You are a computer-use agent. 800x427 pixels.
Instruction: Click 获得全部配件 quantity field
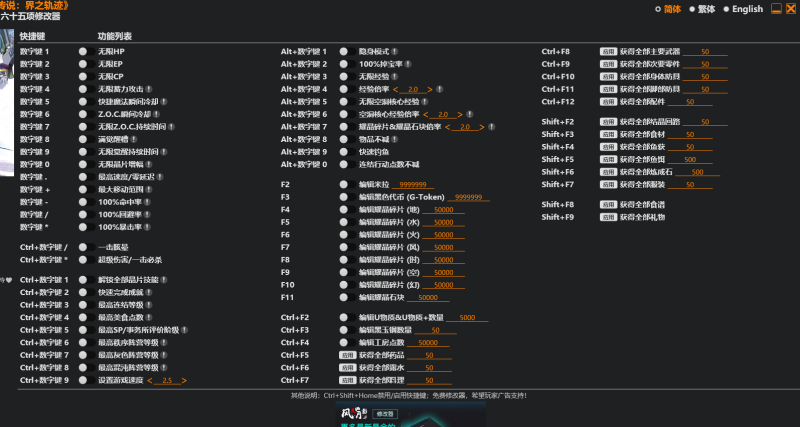tap(690, 102)
